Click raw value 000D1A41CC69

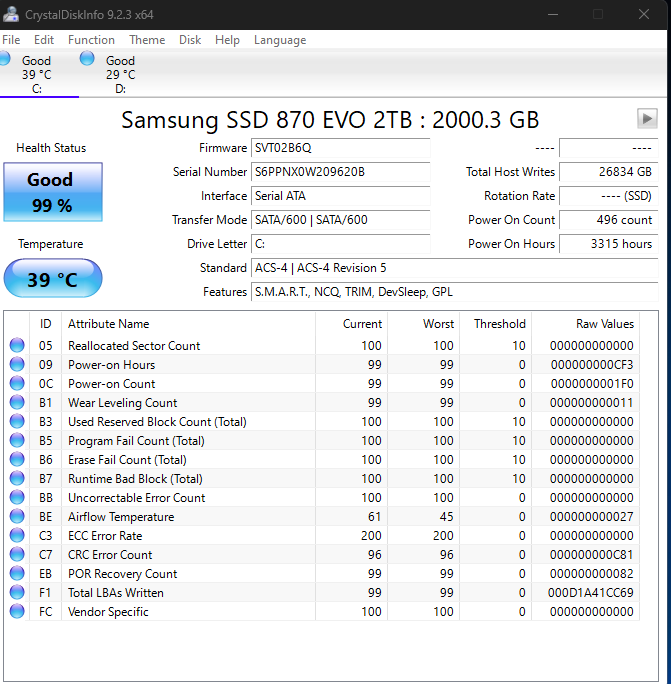[590, 592]
